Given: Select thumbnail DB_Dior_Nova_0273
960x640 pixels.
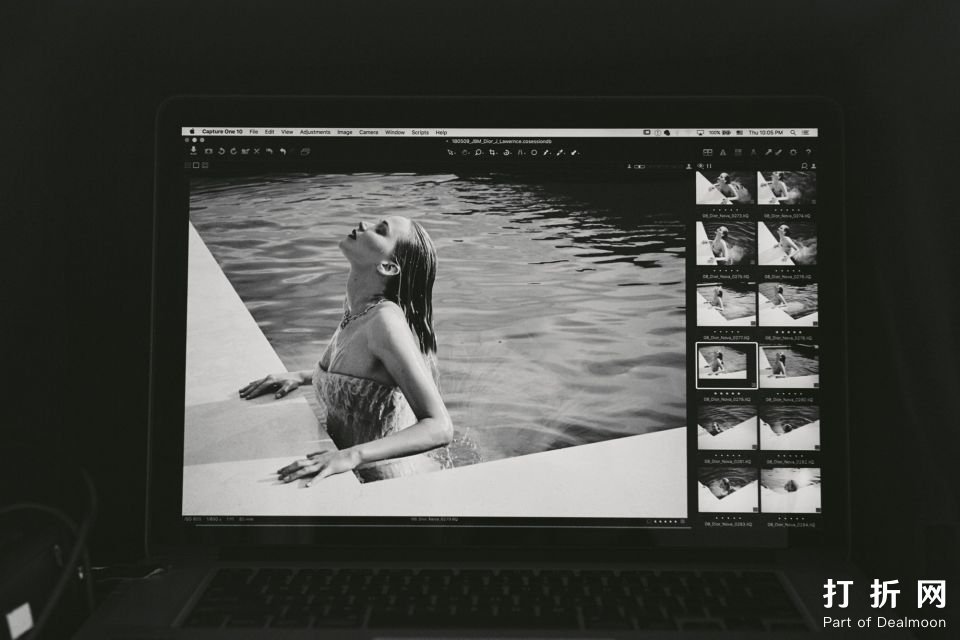Looking at the screenshot, I should point(725,187).
